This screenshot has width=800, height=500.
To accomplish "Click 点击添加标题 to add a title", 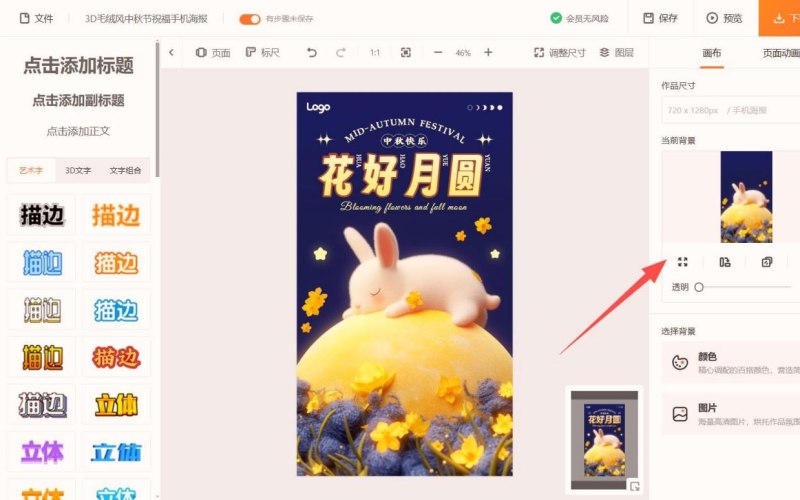I will point(79,65).
